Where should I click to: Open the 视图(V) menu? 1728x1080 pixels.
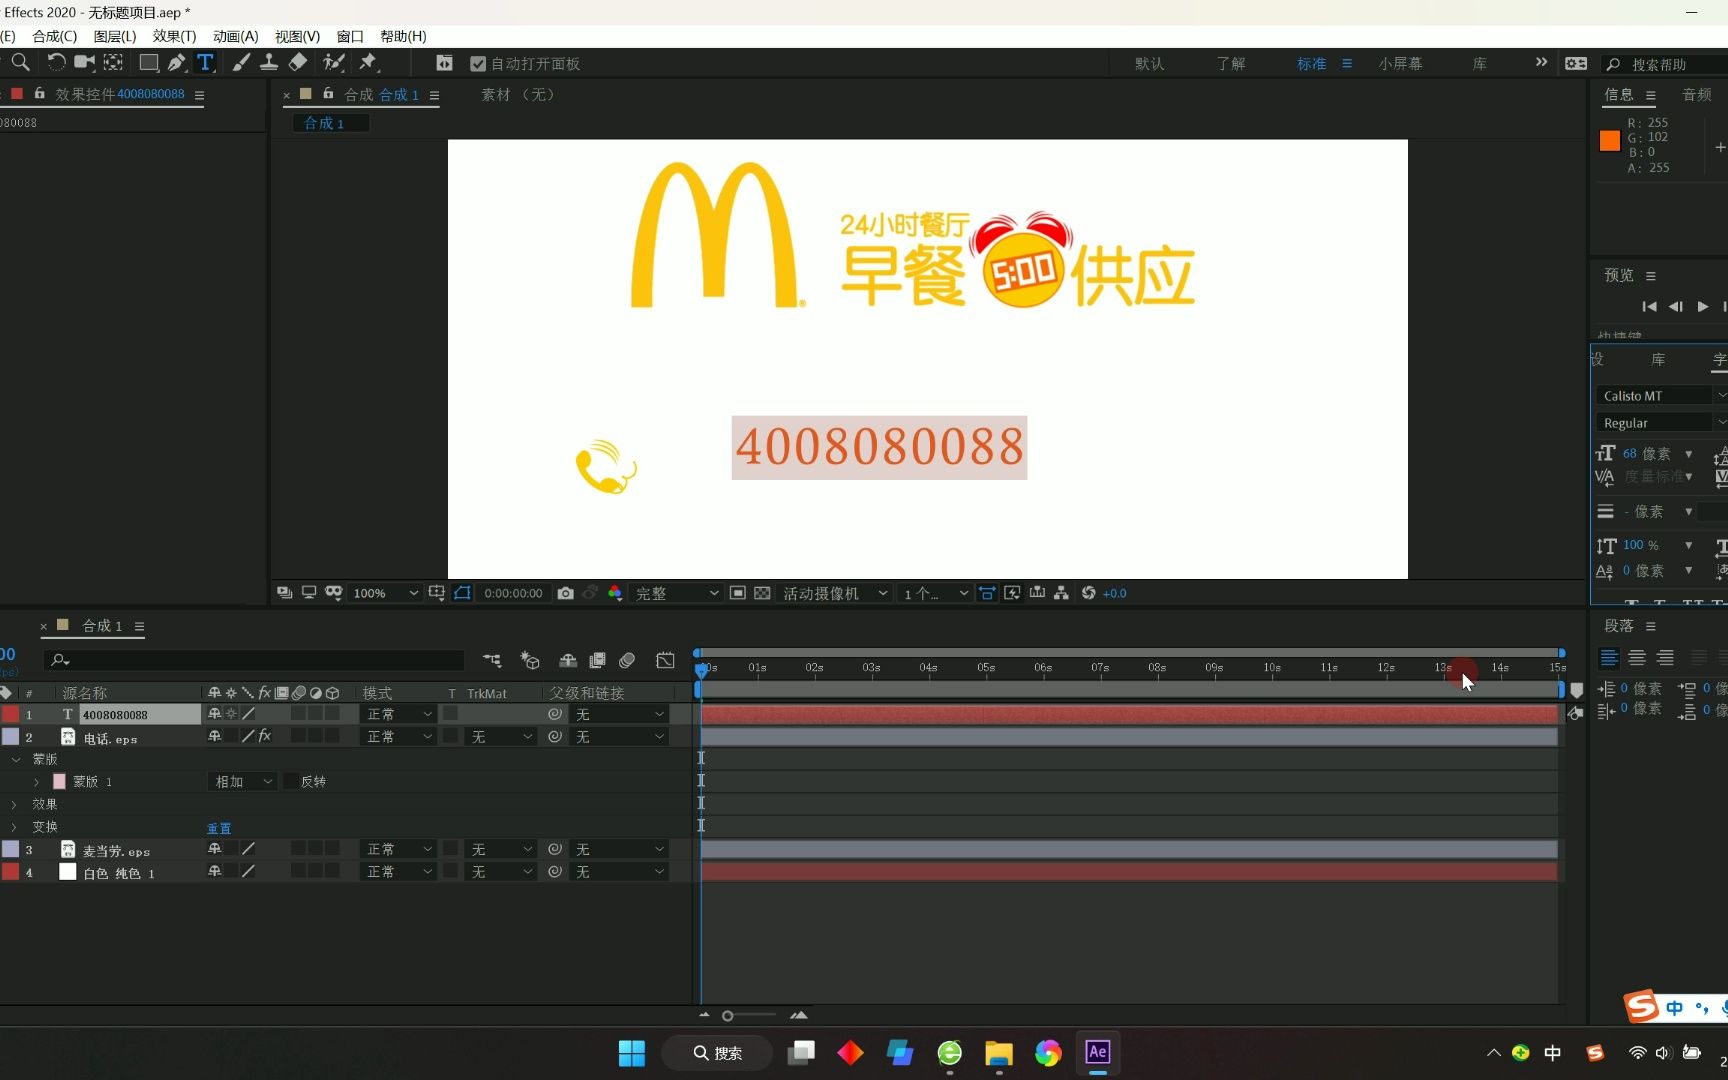(x=297, y=36)
